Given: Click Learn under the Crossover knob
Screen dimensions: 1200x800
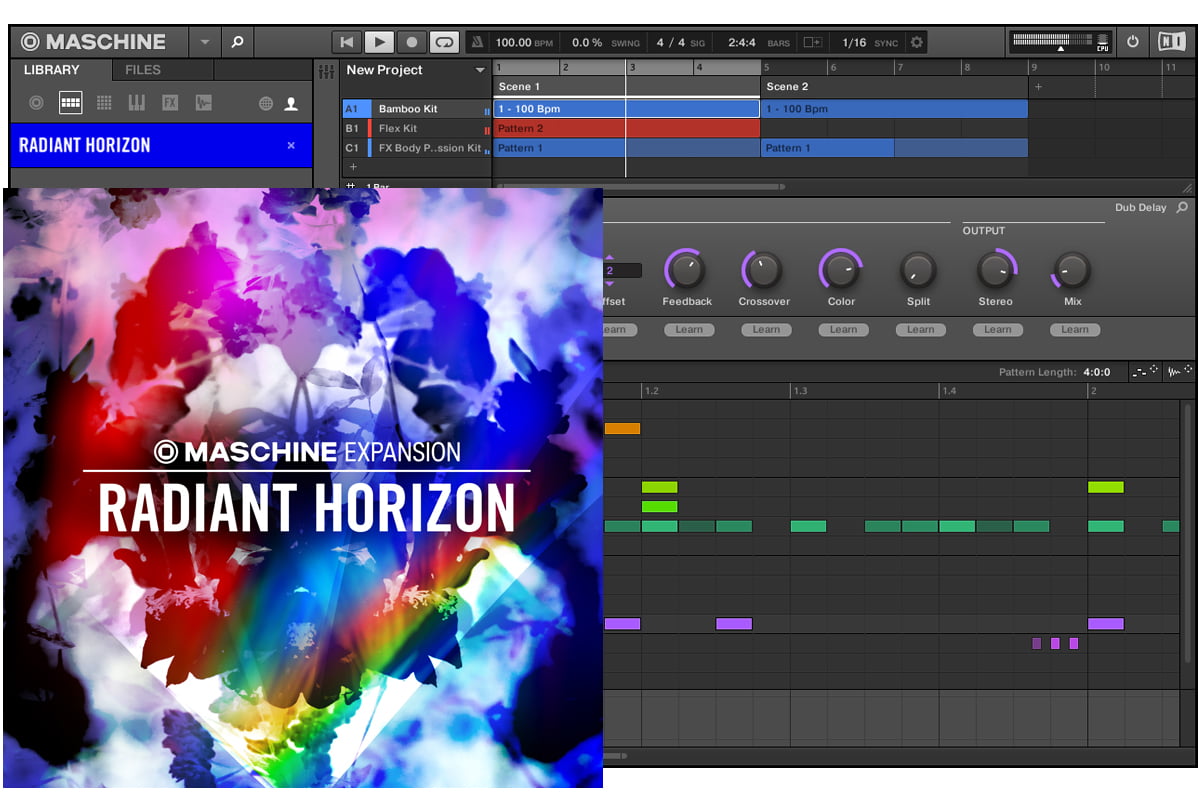Looking at the screenshot, I should 766,330.
